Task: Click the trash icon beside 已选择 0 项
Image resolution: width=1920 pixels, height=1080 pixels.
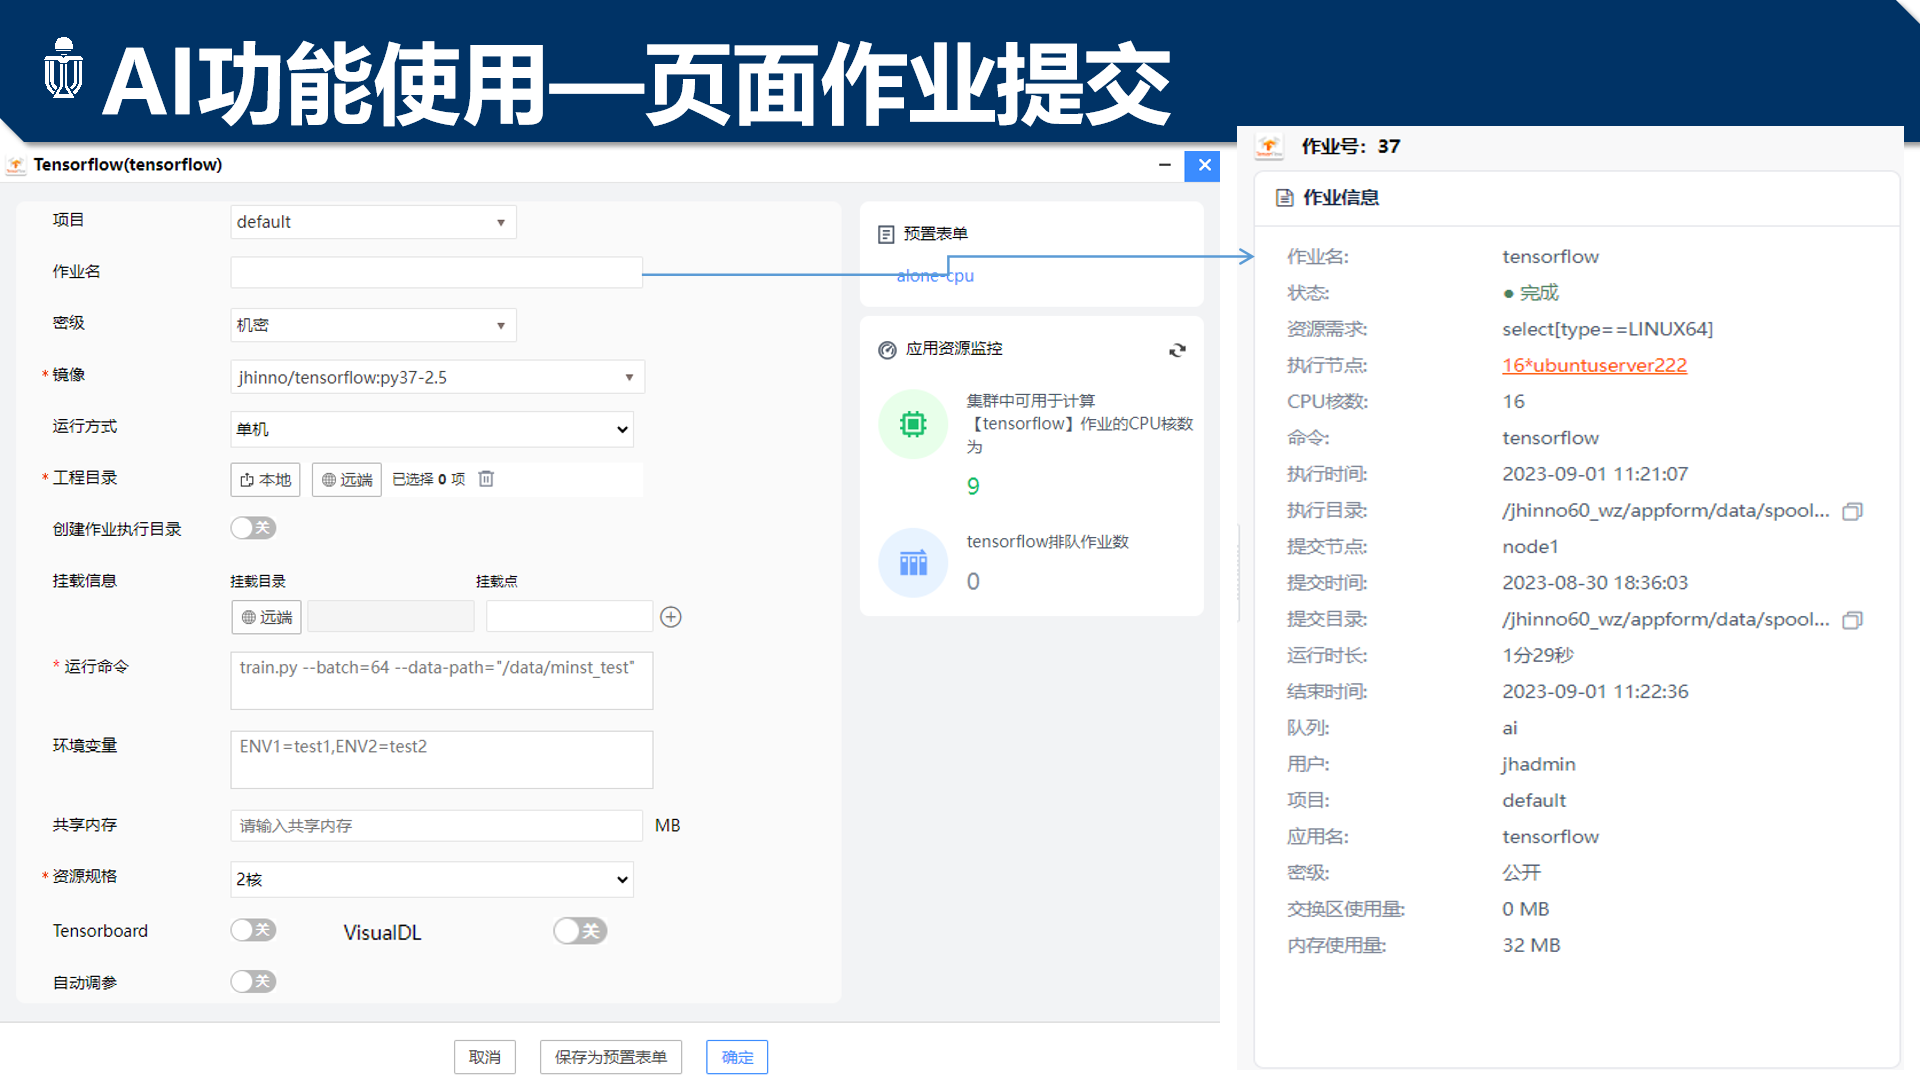Action: tap(486, 479)
